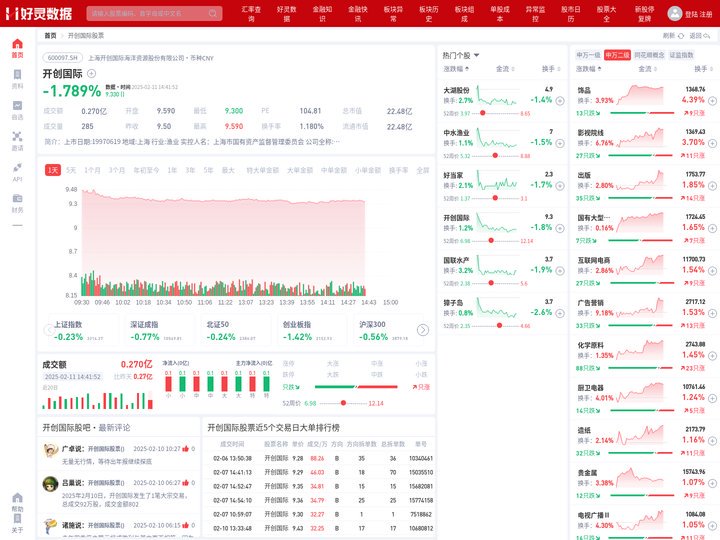Image resolution: width=720 pixels, height=540 pixels.
Task: Open the 关于 about sidebar icon
Action: click(17, 523)
